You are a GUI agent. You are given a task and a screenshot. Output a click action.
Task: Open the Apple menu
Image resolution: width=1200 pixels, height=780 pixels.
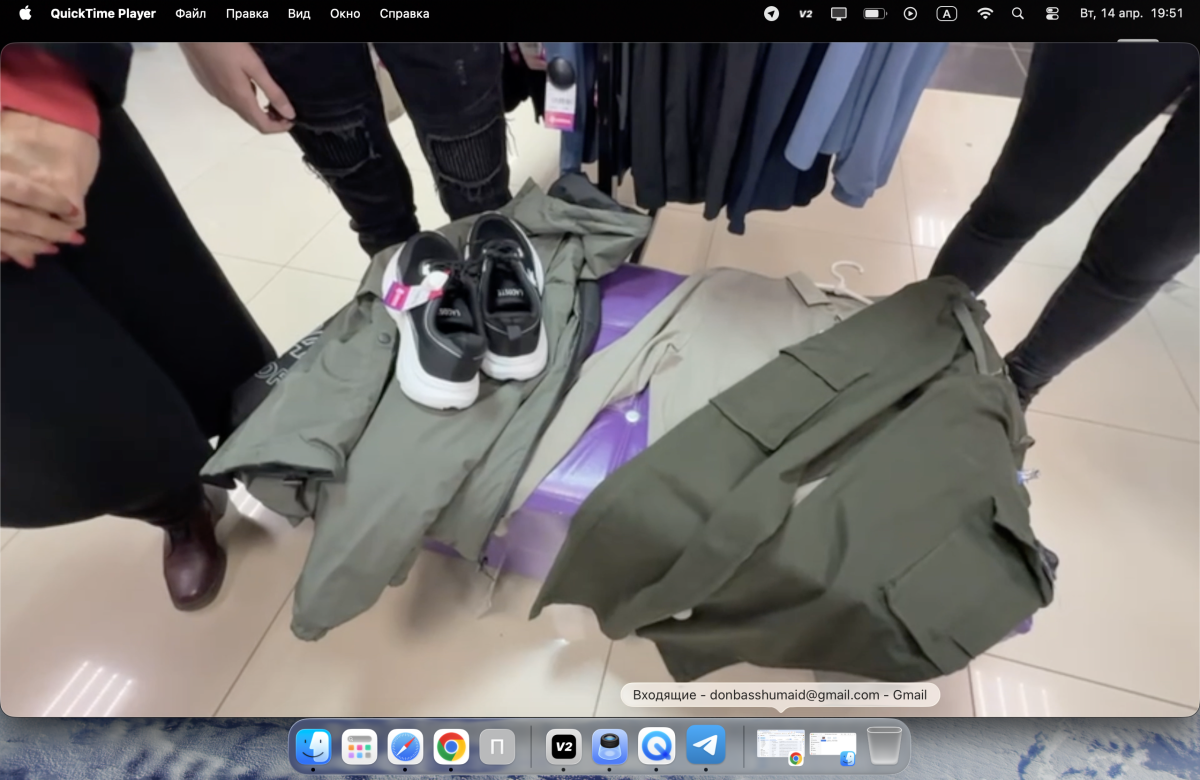[25, 14]
